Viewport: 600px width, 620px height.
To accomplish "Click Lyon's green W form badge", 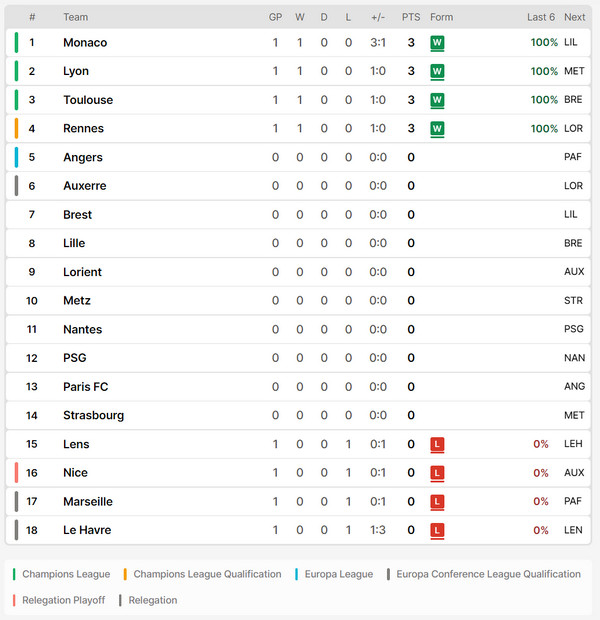I will [437, 72].
